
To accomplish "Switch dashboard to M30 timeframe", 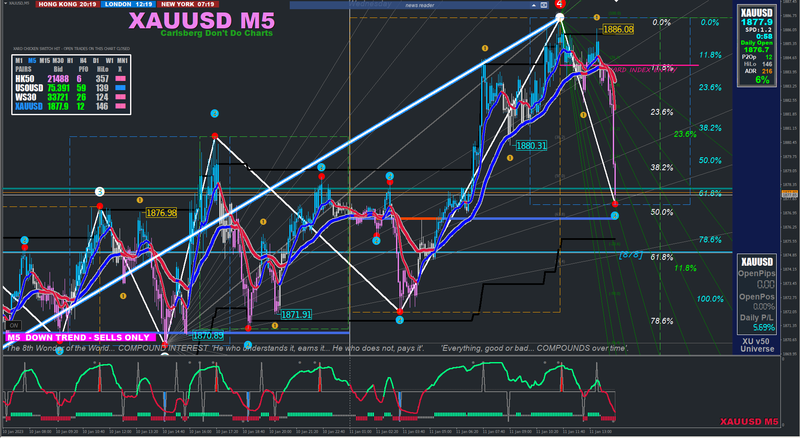I will [x=58, y=60].
